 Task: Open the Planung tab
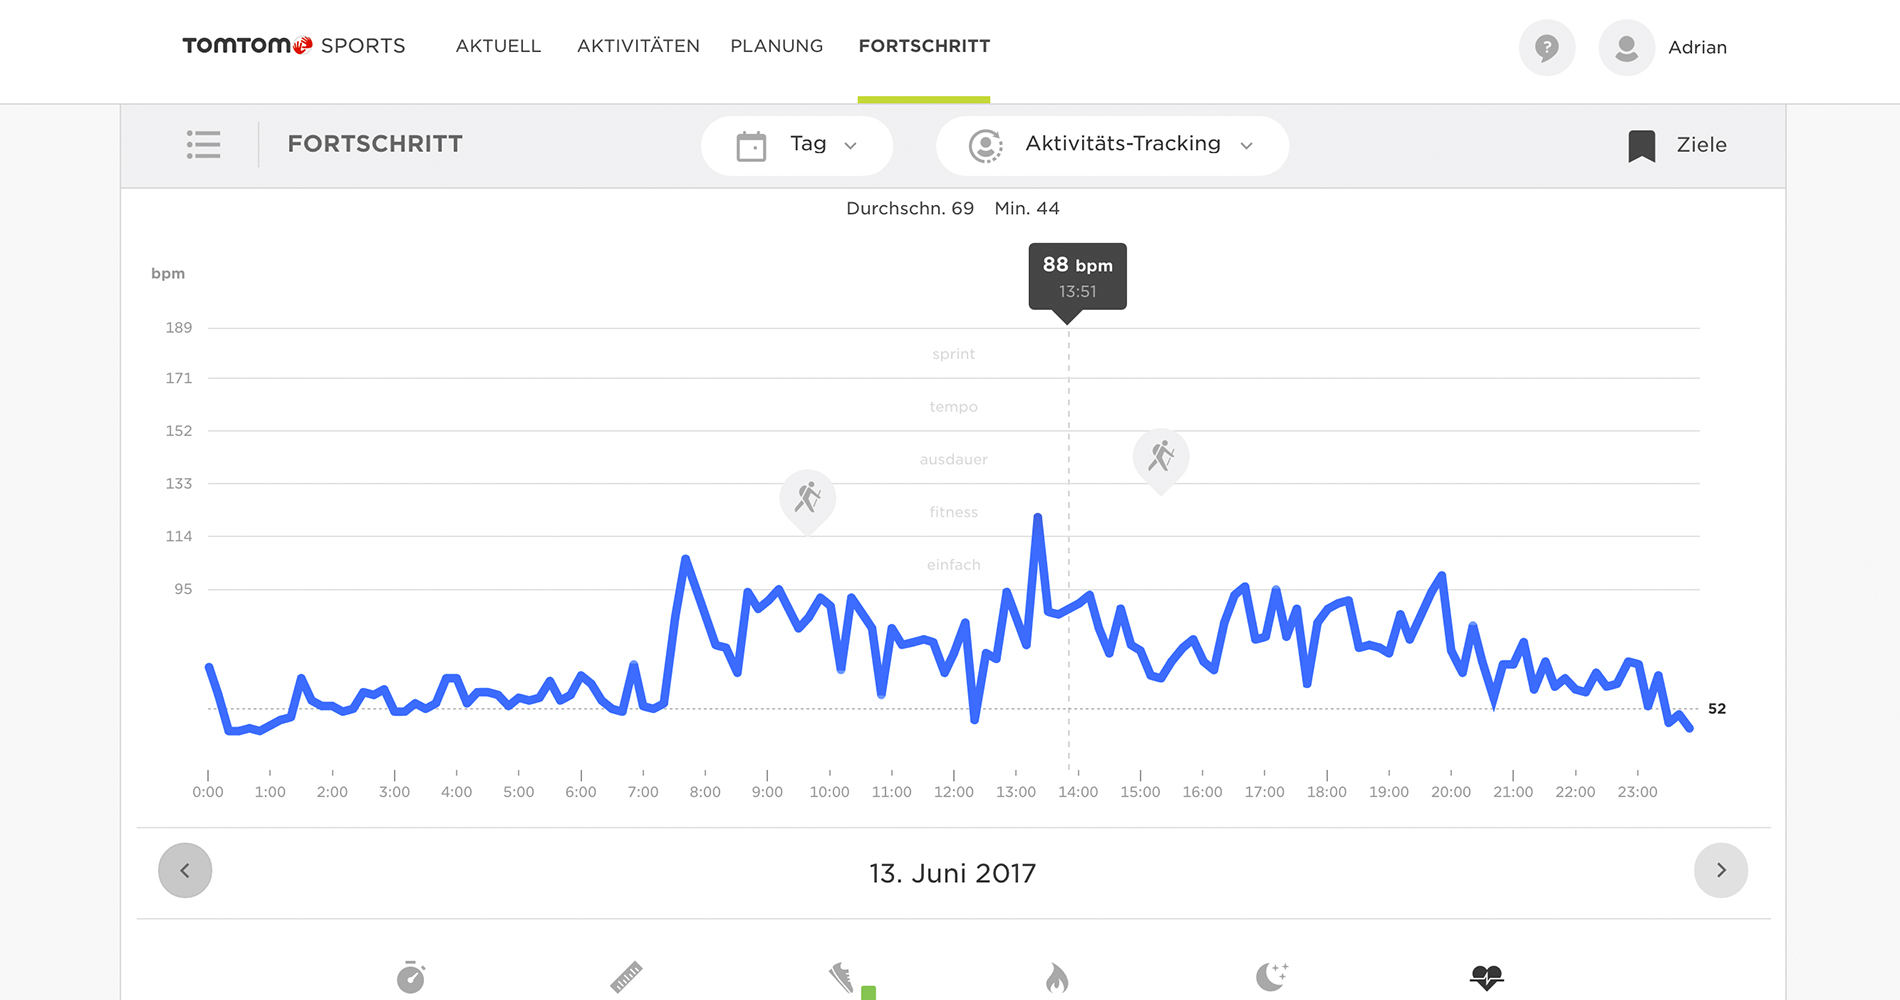[x=776, y=46]
